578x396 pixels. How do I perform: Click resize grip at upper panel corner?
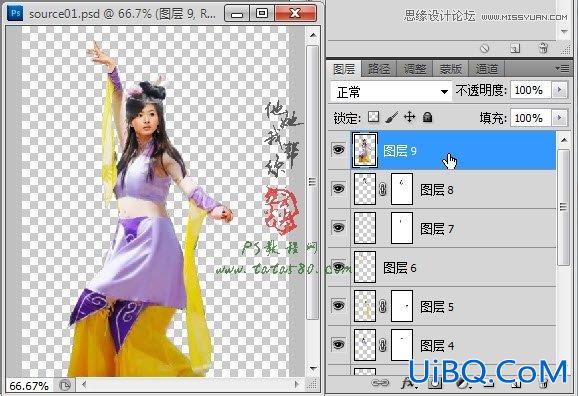click(565, 49)
